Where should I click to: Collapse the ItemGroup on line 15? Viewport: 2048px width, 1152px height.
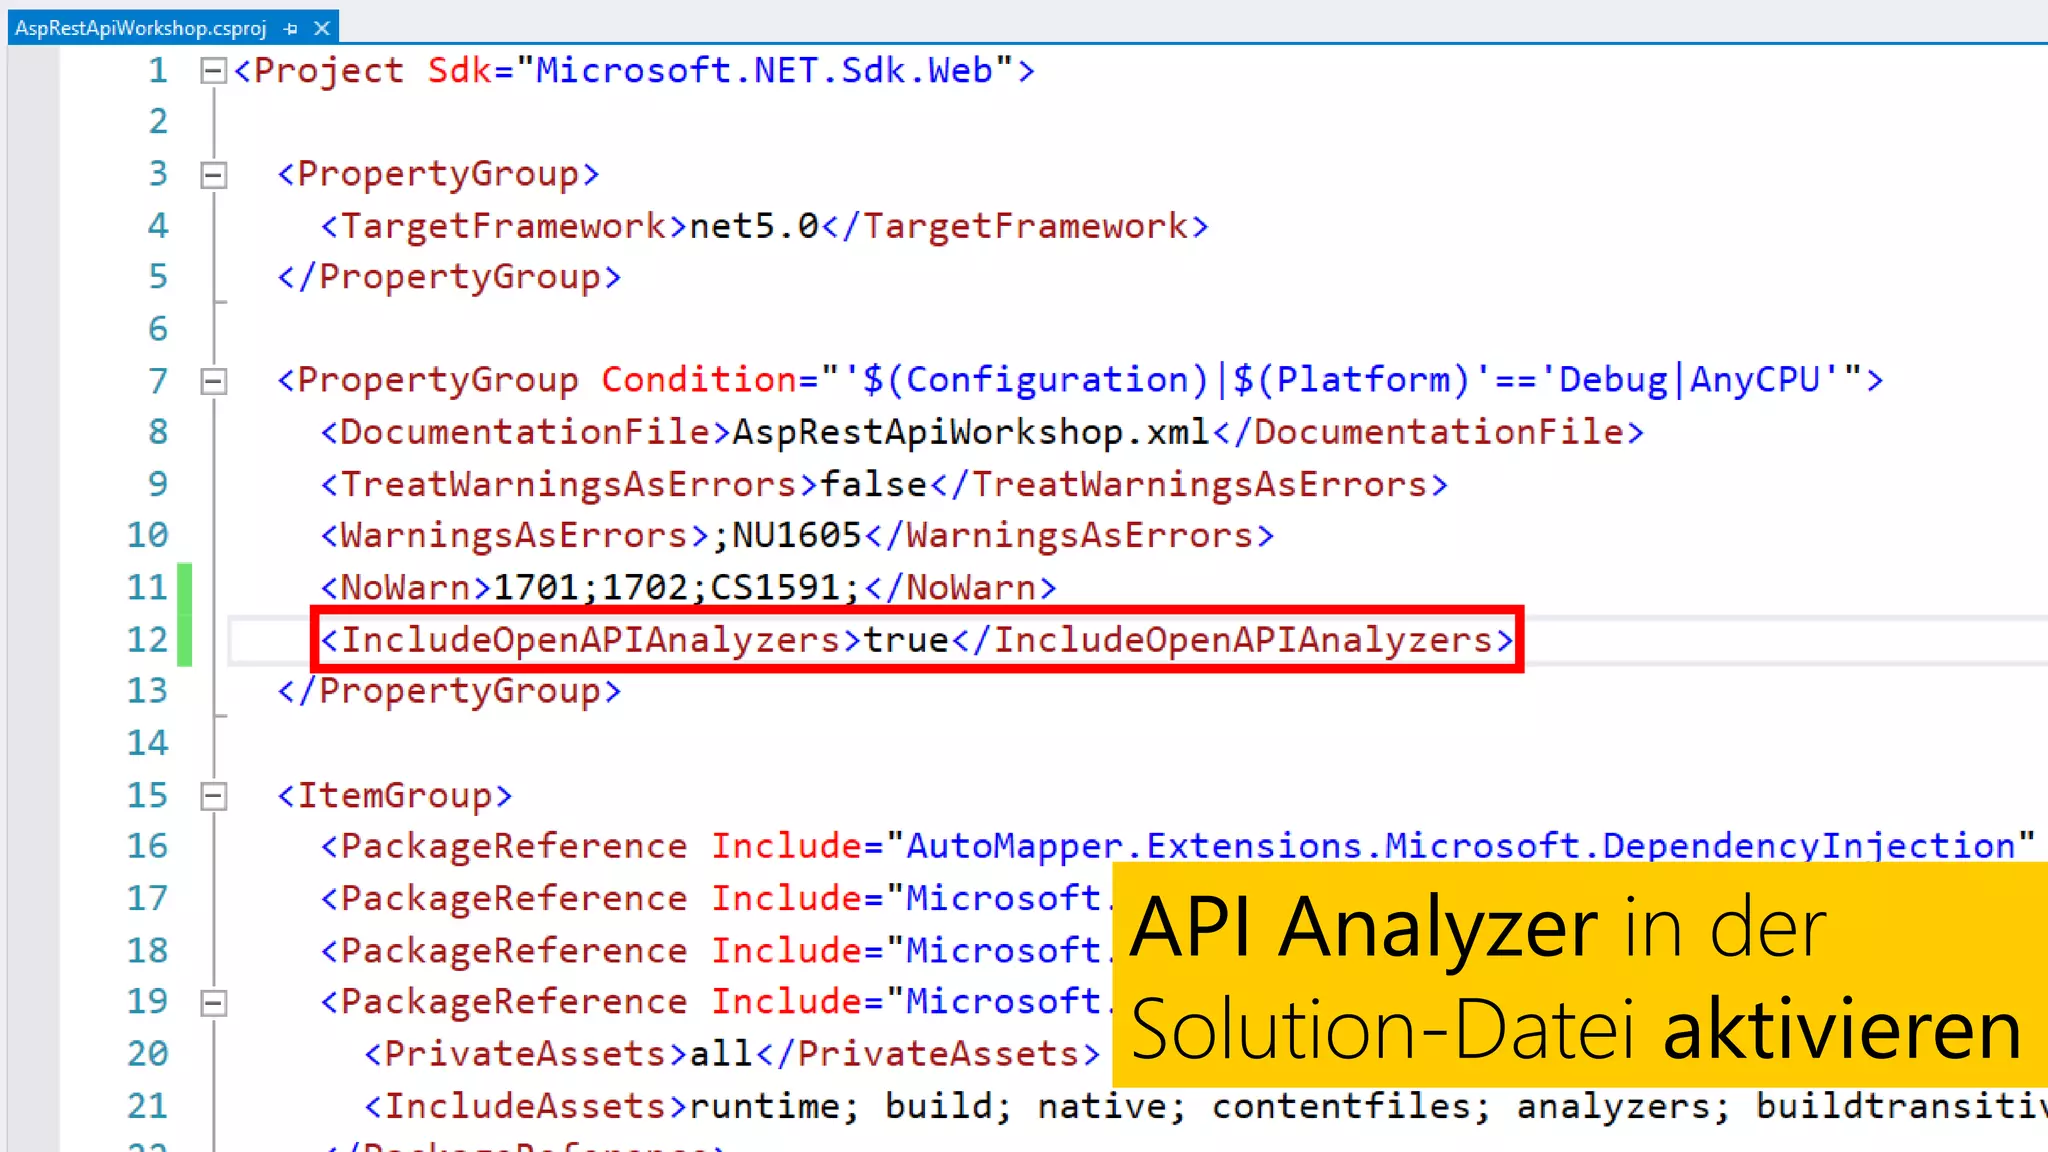click(x=213, y=796)
